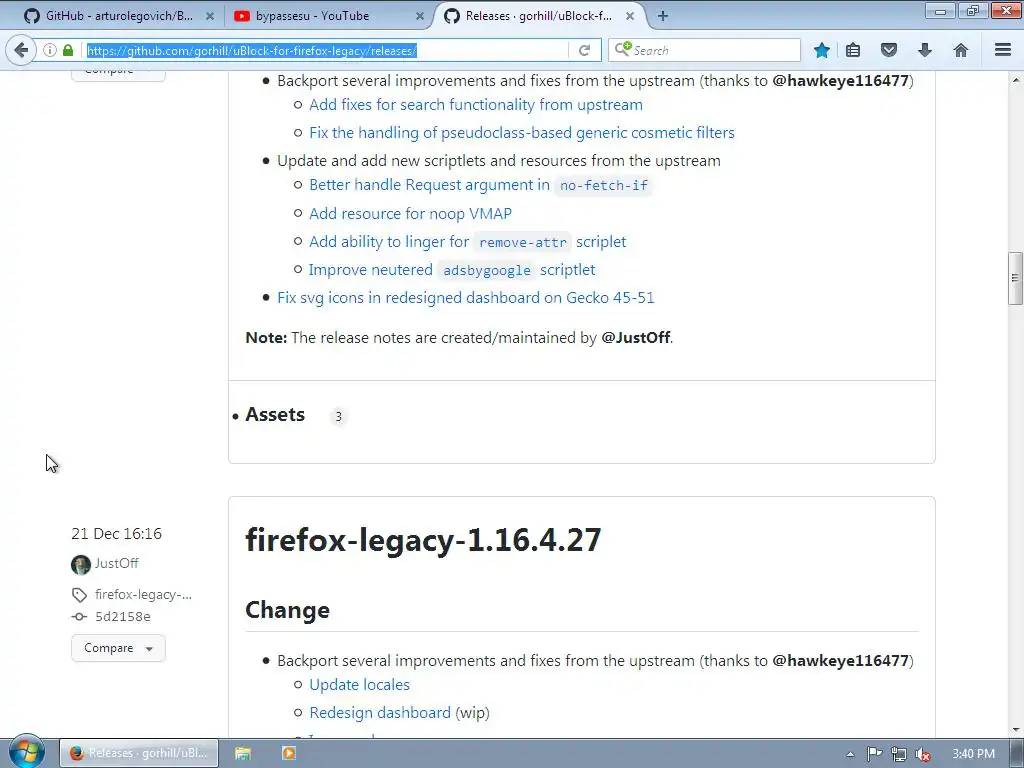Click the tag icon beside firefox-legacy tag

80,595
